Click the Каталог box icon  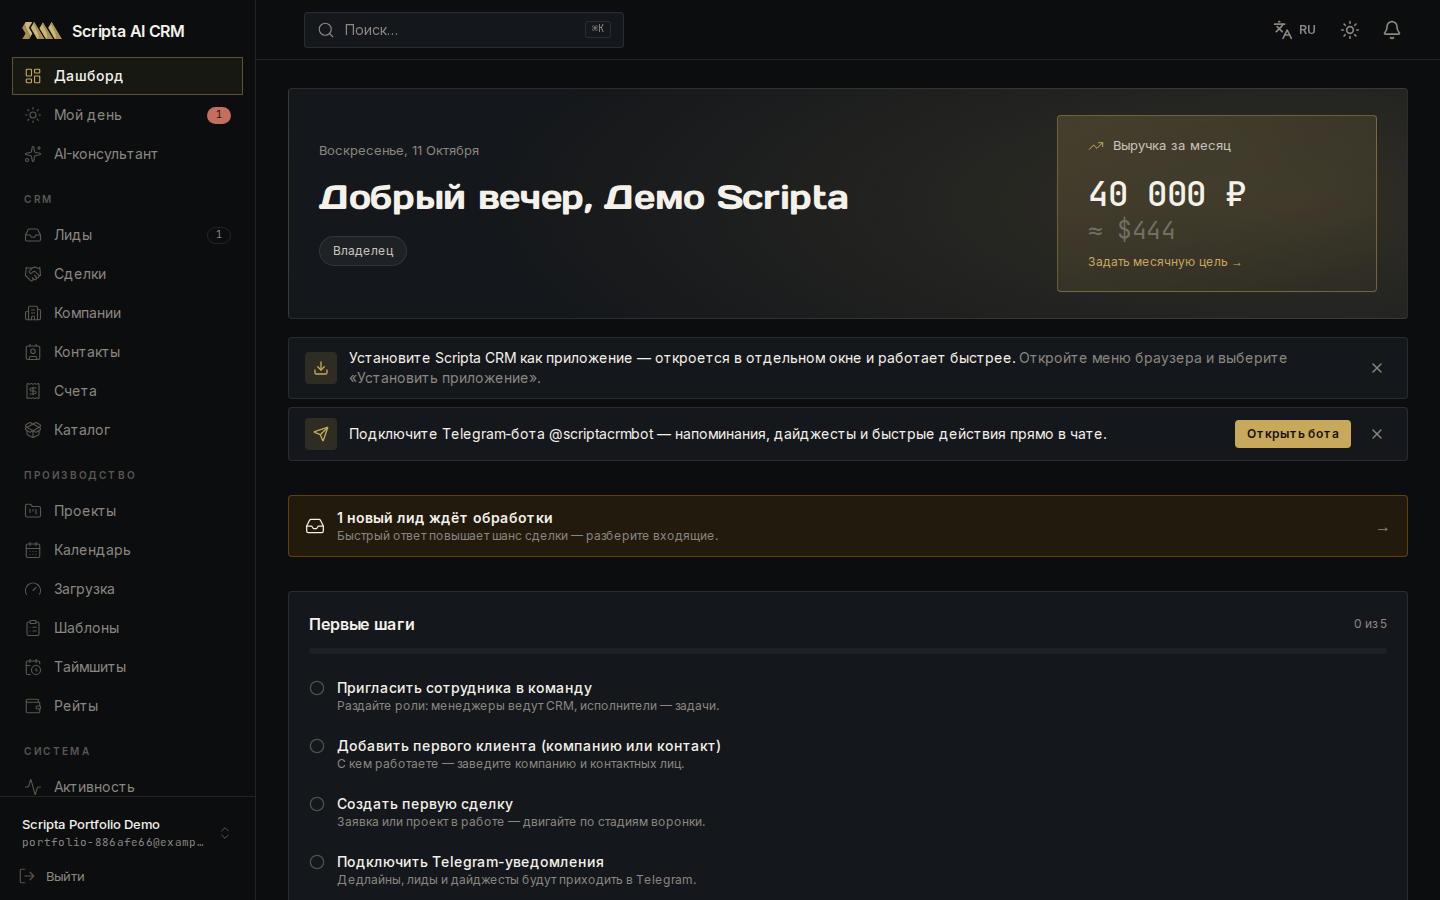(x=33, y=430)
